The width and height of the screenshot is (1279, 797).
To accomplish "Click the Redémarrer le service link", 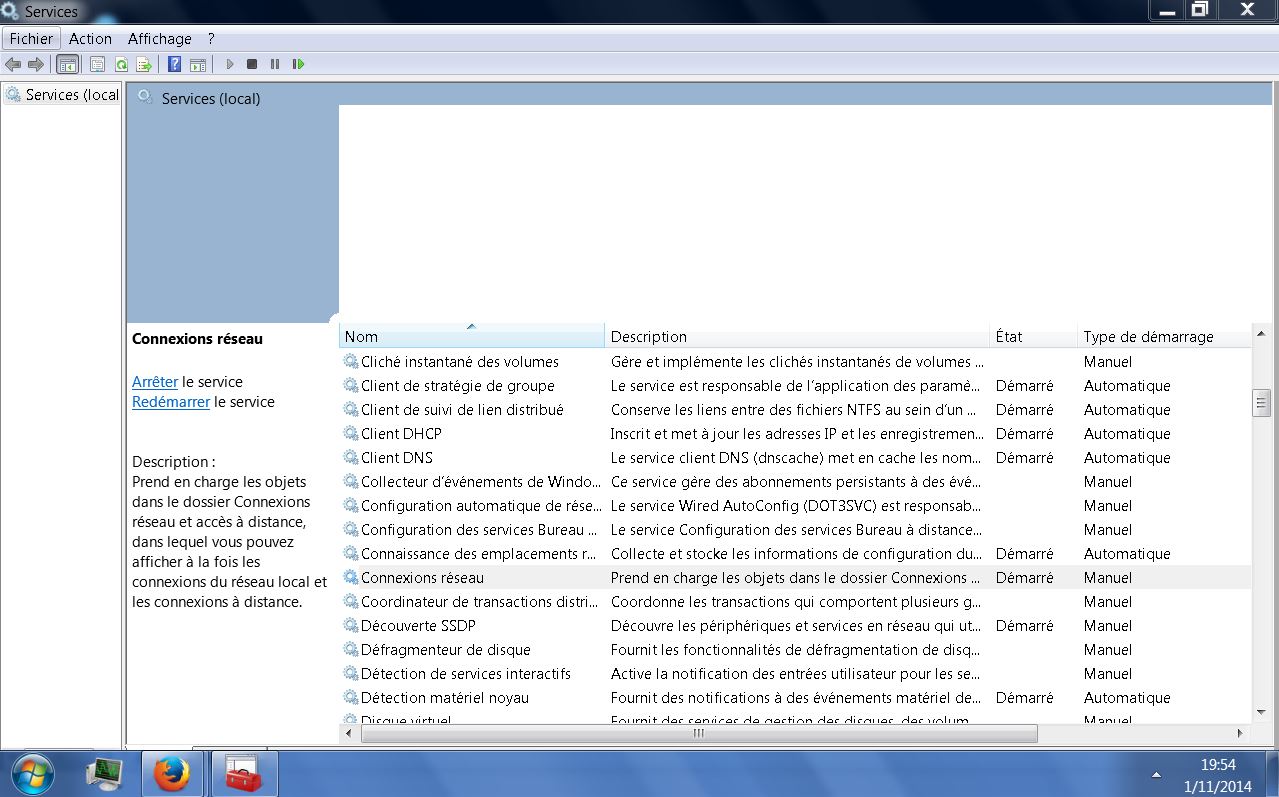I will (171, 401).
